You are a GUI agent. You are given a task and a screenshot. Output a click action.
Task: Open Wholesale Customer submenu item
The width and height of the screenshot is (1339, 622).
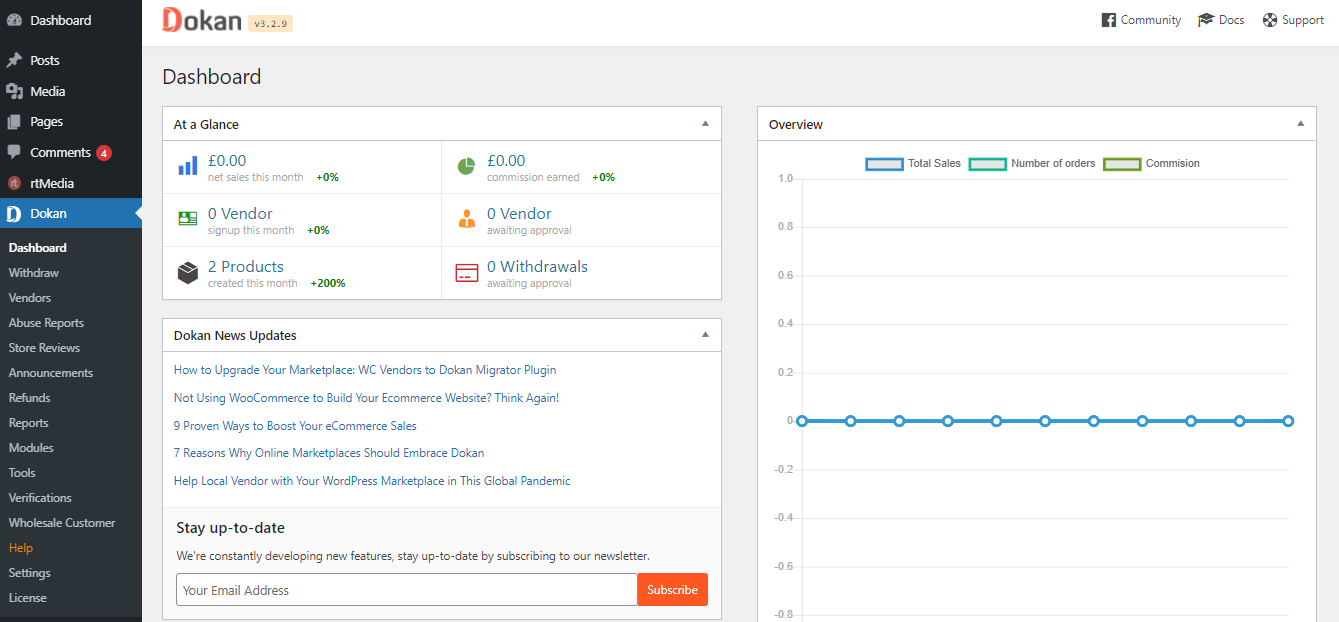pos(62,523)
